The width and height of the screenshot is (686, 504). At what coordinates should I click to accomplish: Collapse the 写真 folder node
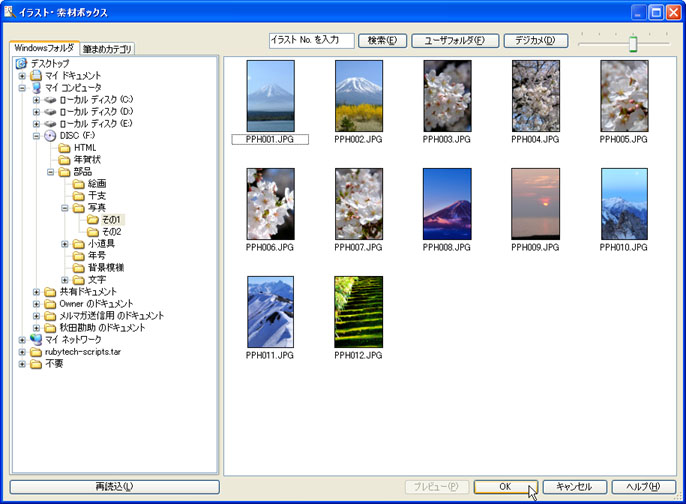[x=65, y=208]
